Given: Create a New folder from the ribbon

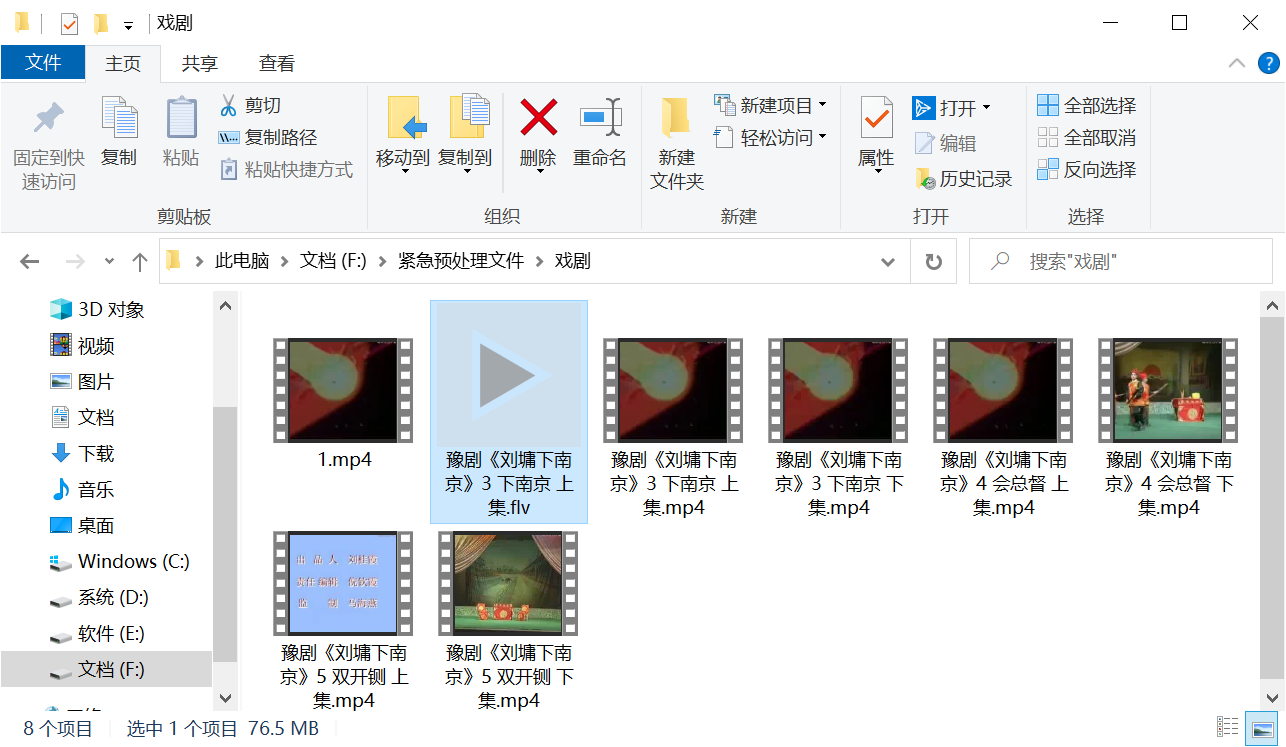Looking at the screenshot, I should [677, 144].
